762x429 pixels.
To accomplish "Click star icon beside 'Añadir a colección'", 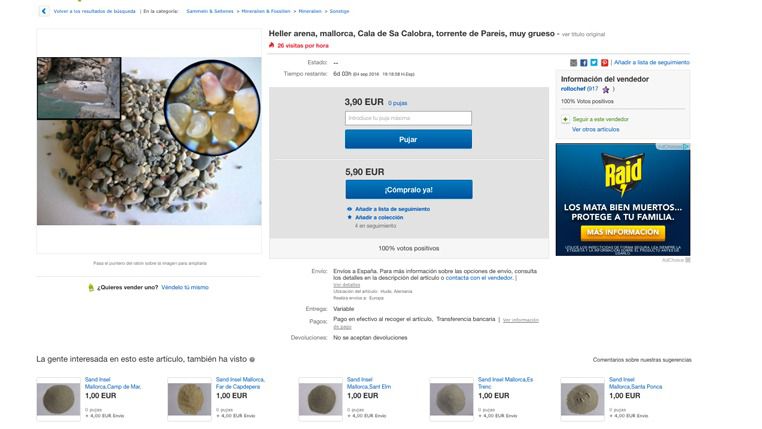I will point(349,217).
